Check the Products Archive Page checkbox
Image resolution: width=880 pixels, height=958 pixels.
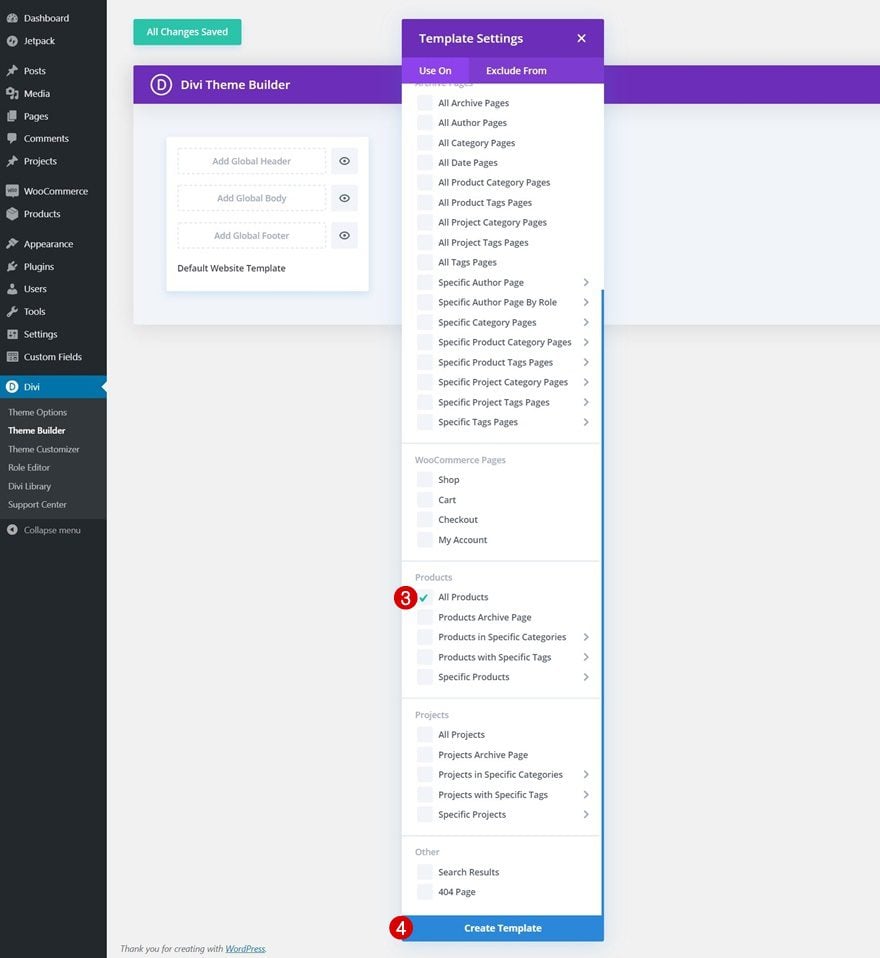coord(425,617)
